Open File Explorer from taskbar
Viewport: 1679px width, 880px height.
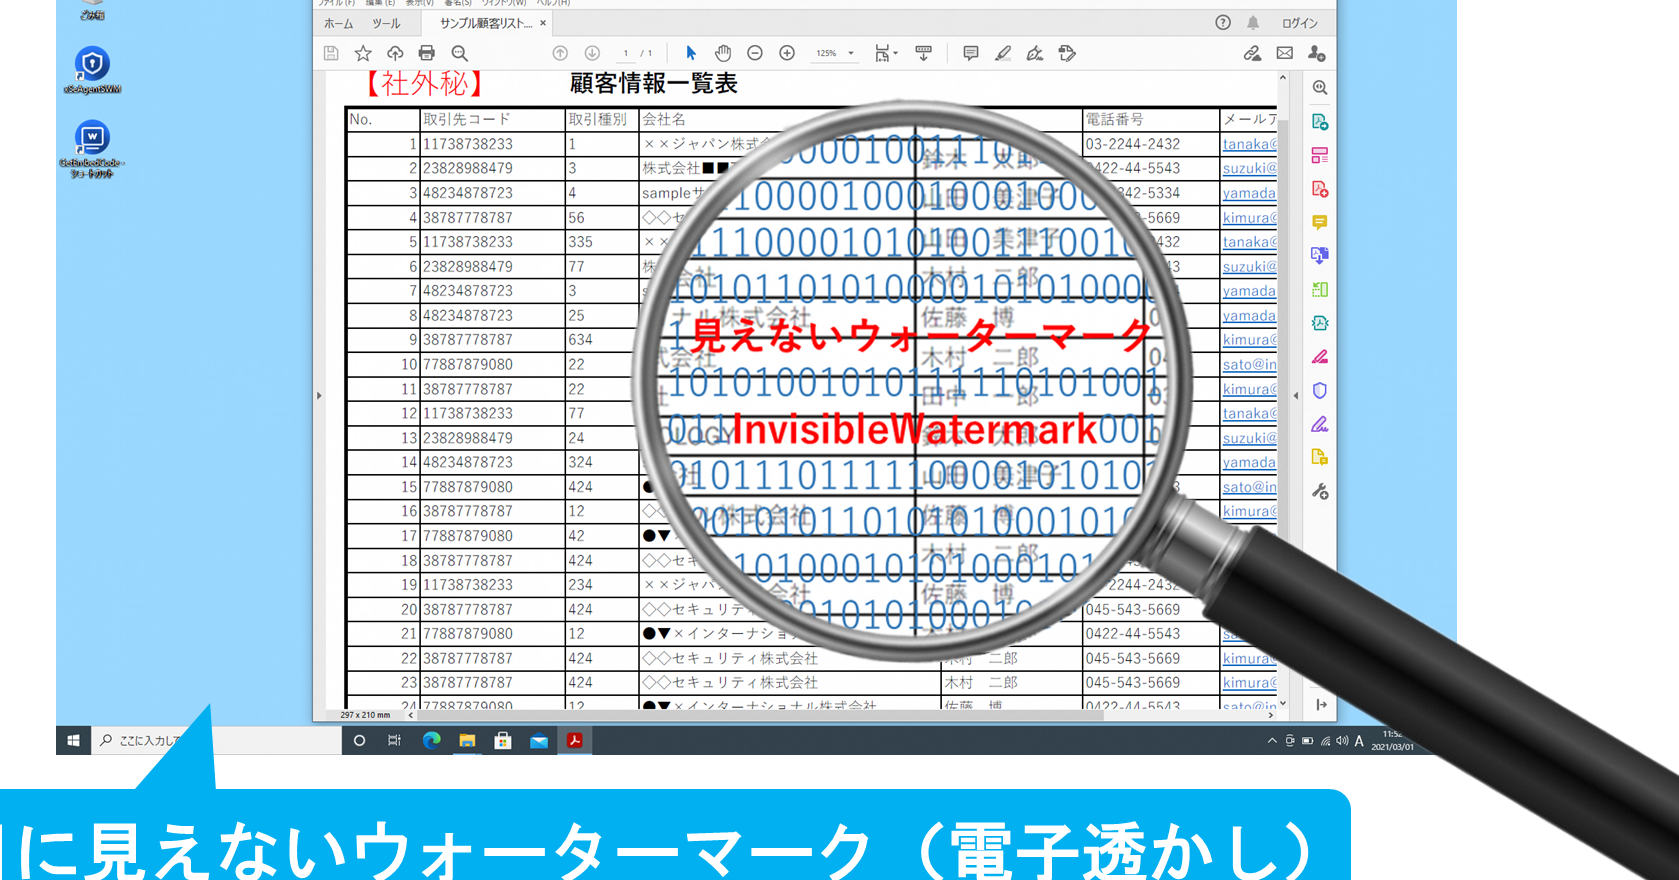(x=467, y=741)
